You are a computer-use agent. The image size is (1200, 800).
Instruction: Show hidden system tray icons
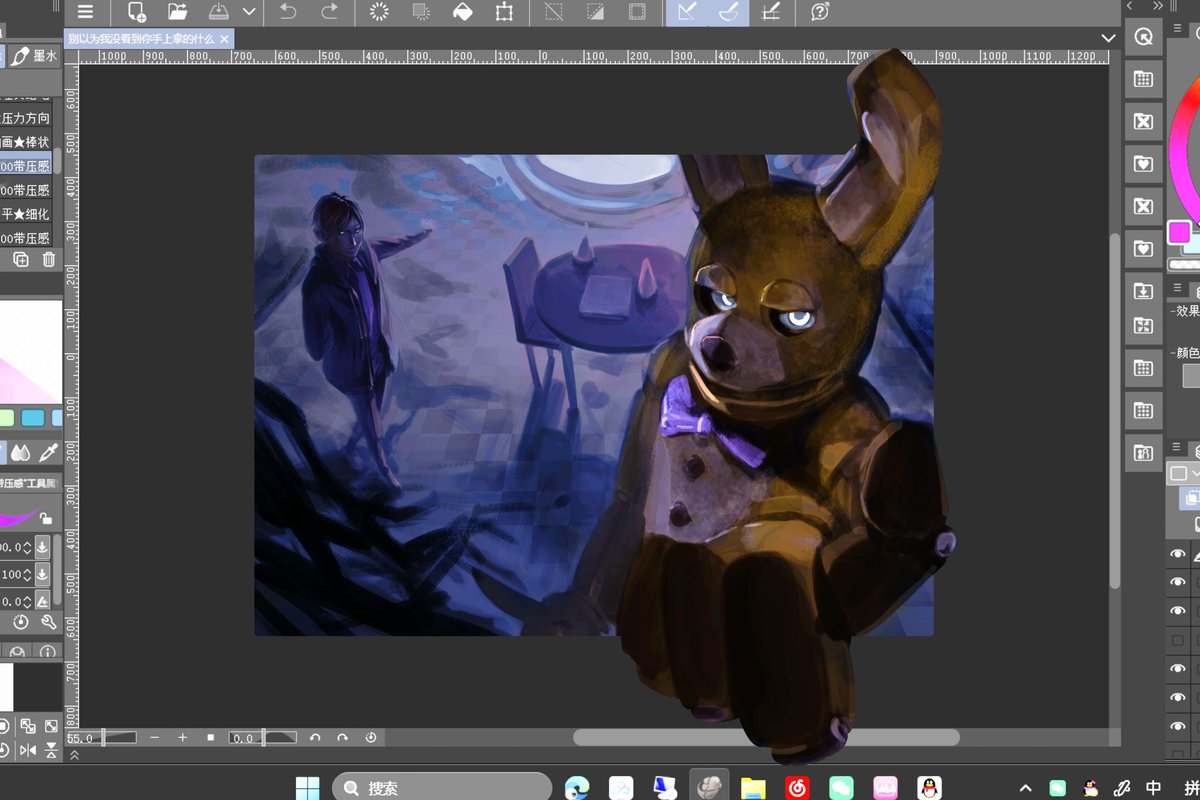tap(1025, 788)
